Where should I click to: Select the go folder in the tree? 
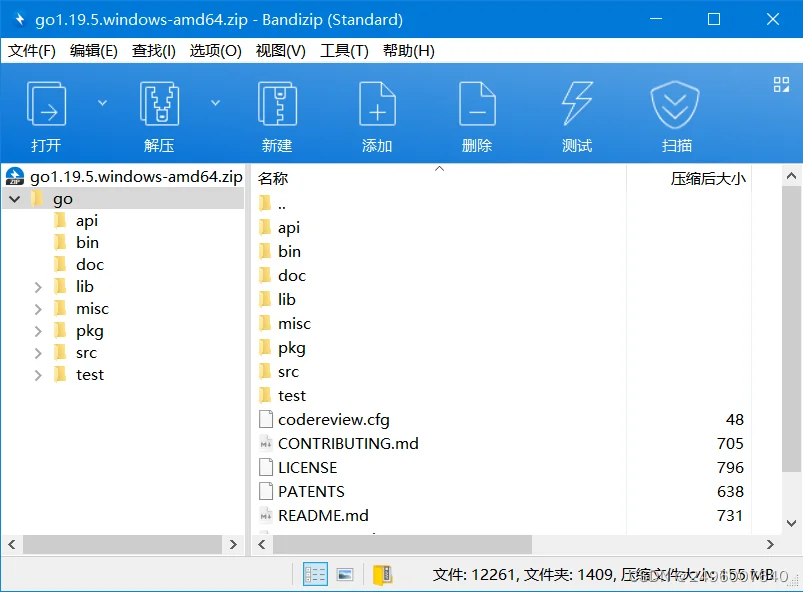tap(63, 199)
